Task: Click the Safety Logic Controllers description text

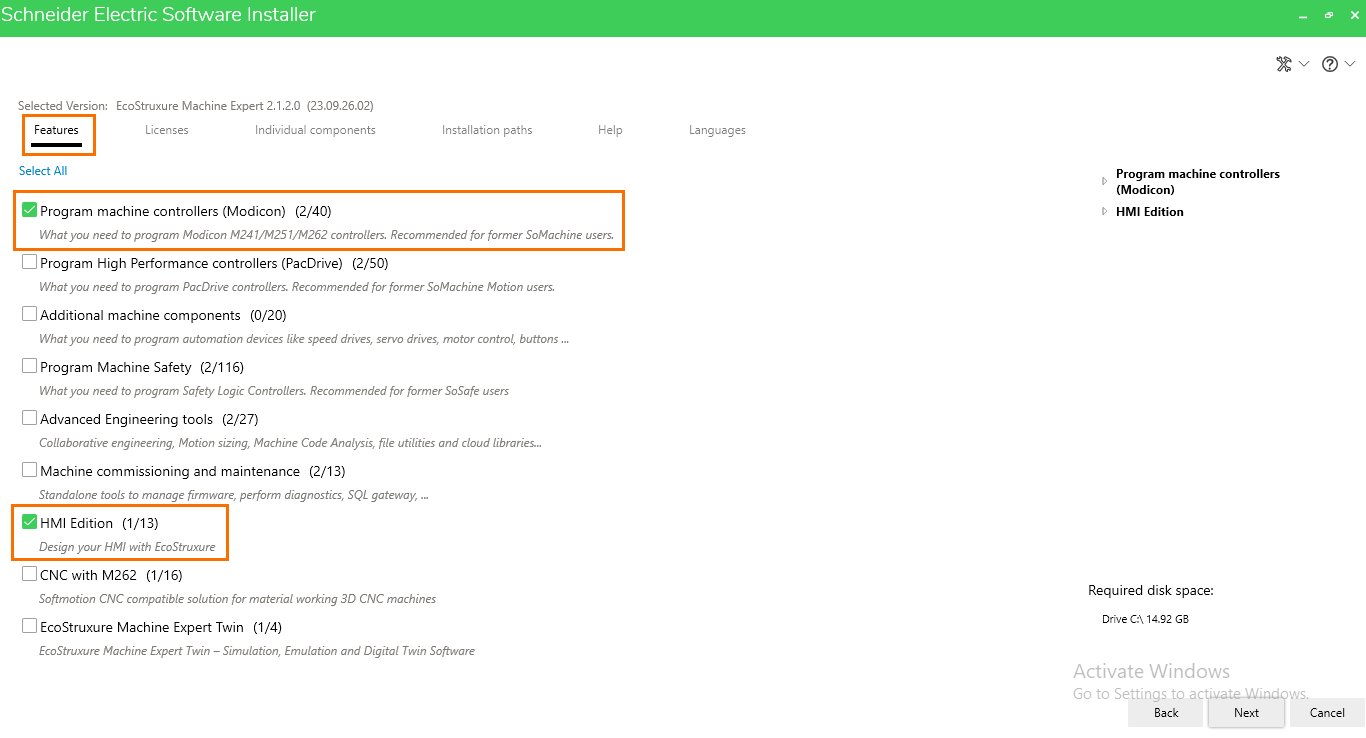Action: pyautogui.click(x=274, y=391)
